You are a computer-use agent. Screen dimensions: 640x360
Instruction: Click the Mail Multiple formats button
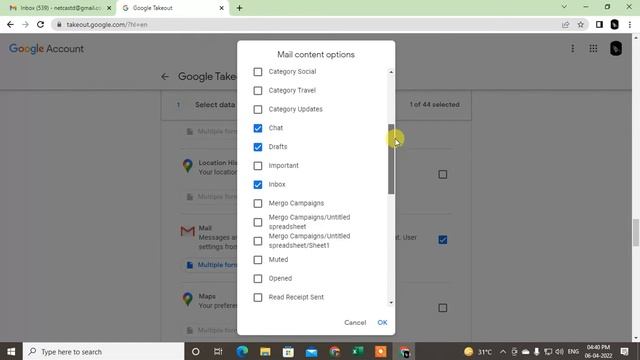[212, 265]
